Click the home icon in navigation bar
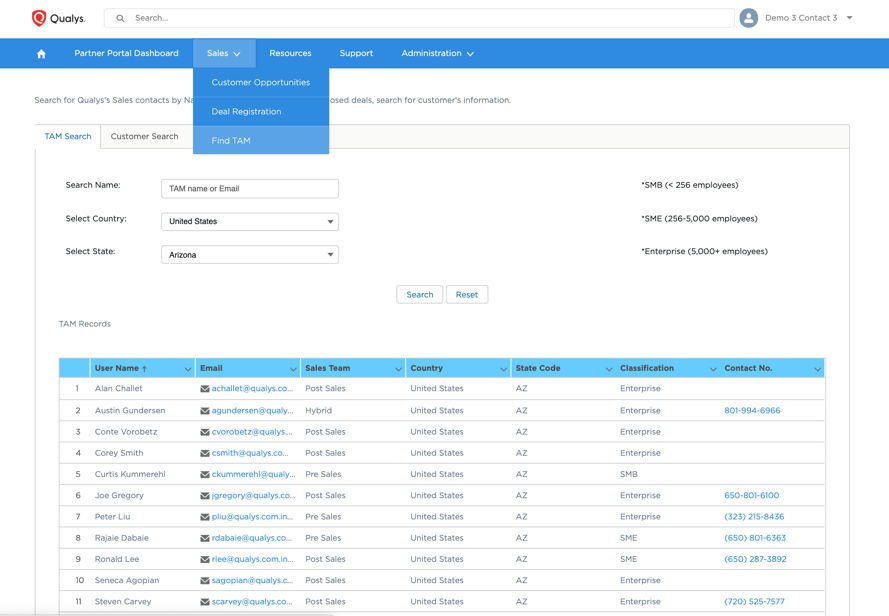The width and height of the screenshot is (889, 616). [41, 54]
